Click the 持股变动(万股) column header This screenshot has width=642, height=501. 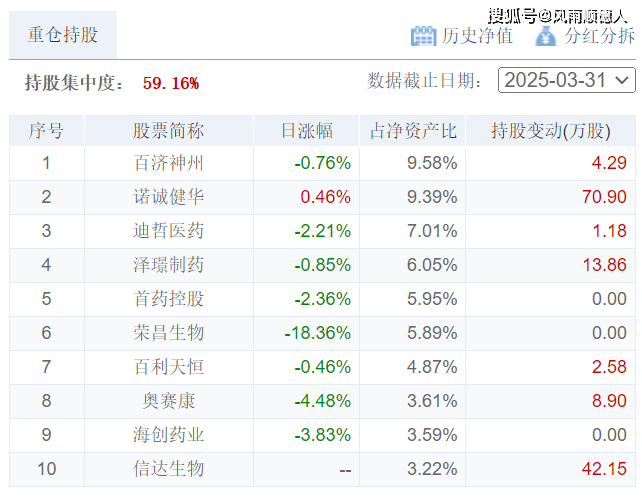click(x=551, y=131)
